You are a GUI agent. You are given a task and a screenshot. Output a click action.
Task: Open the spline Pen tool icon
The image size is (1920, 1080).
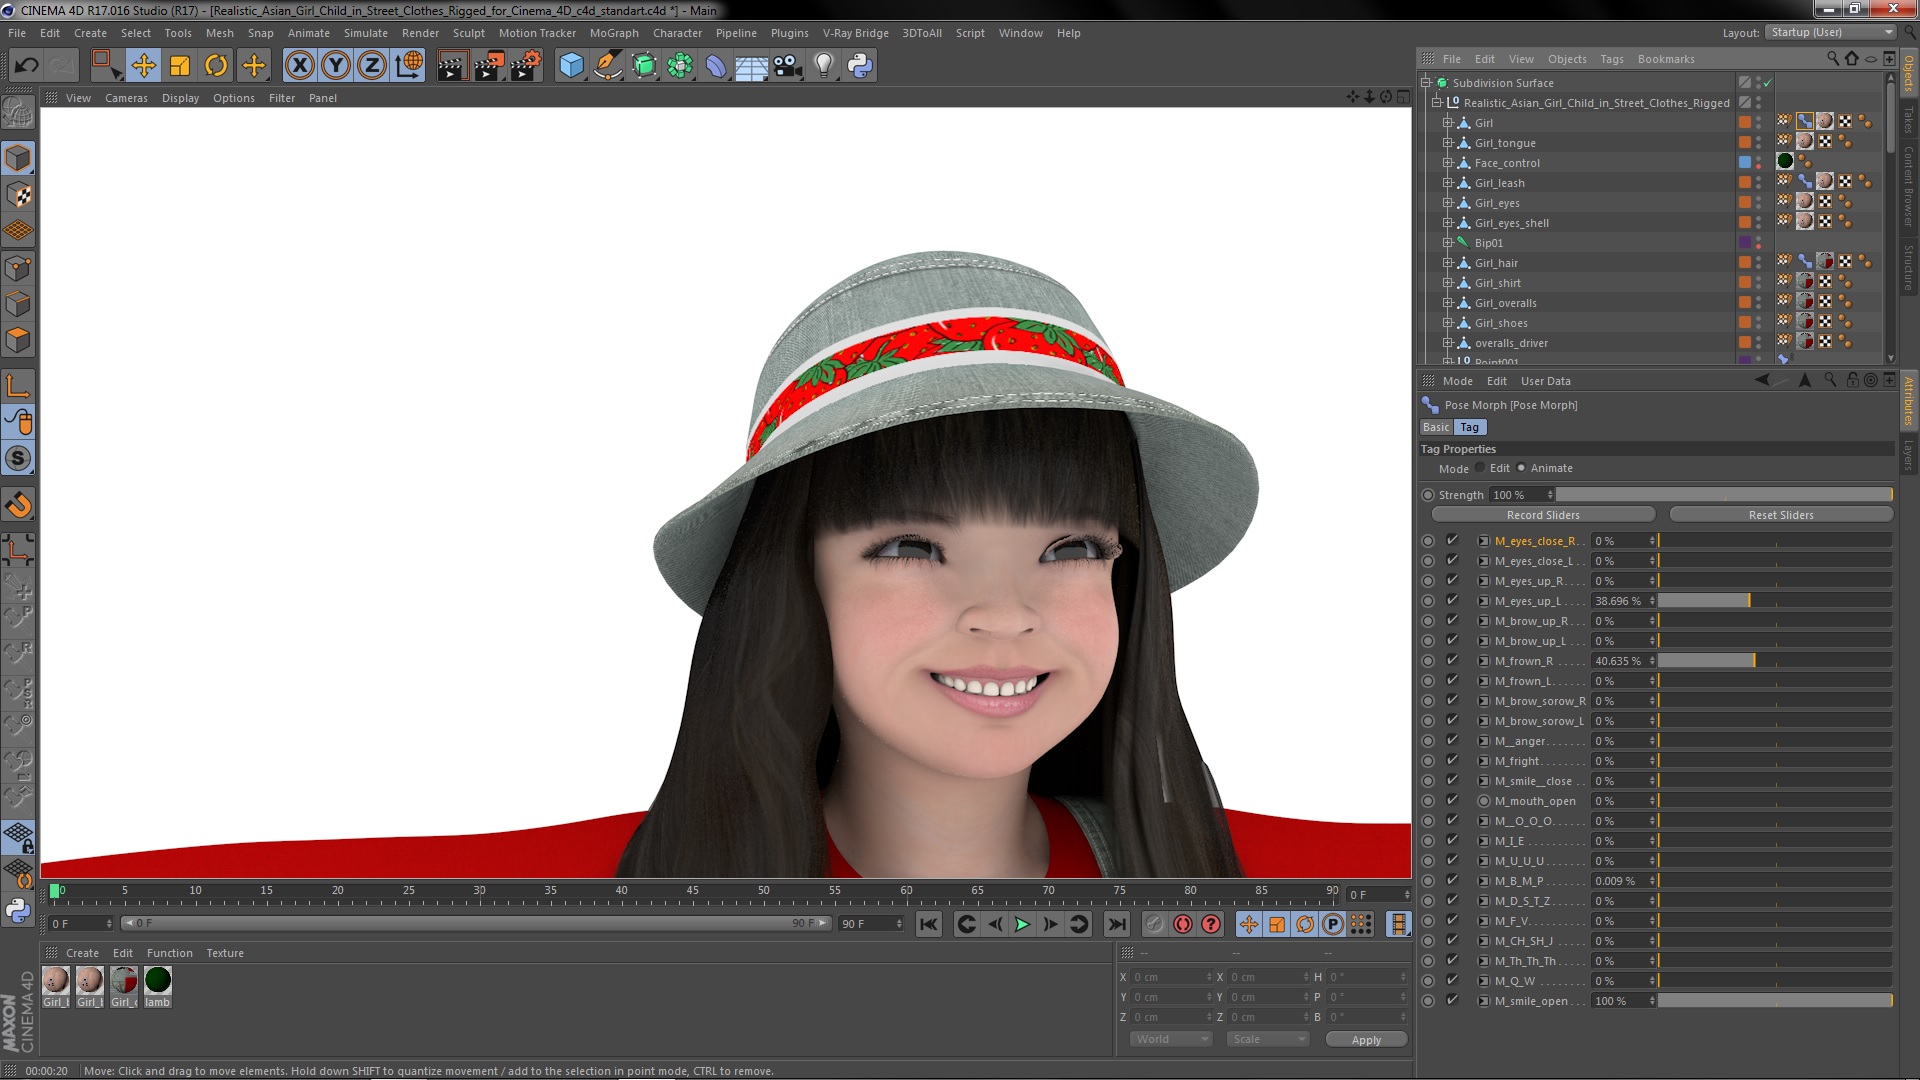(607, 66)
